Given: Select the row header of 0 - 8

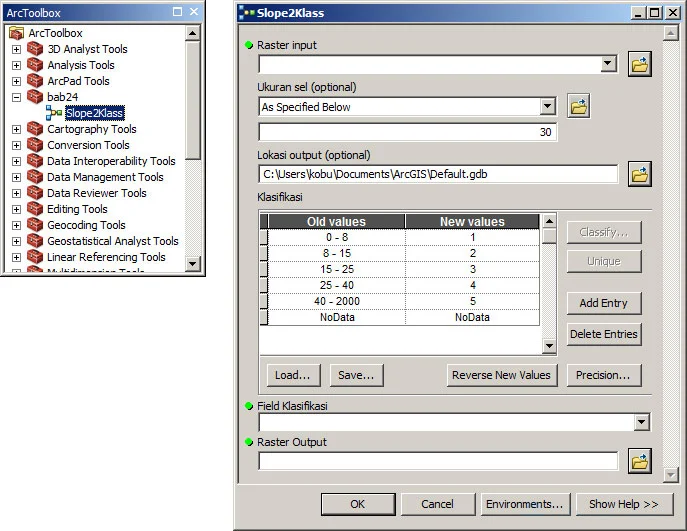Looking at the screenshot, I should point(264,237).
